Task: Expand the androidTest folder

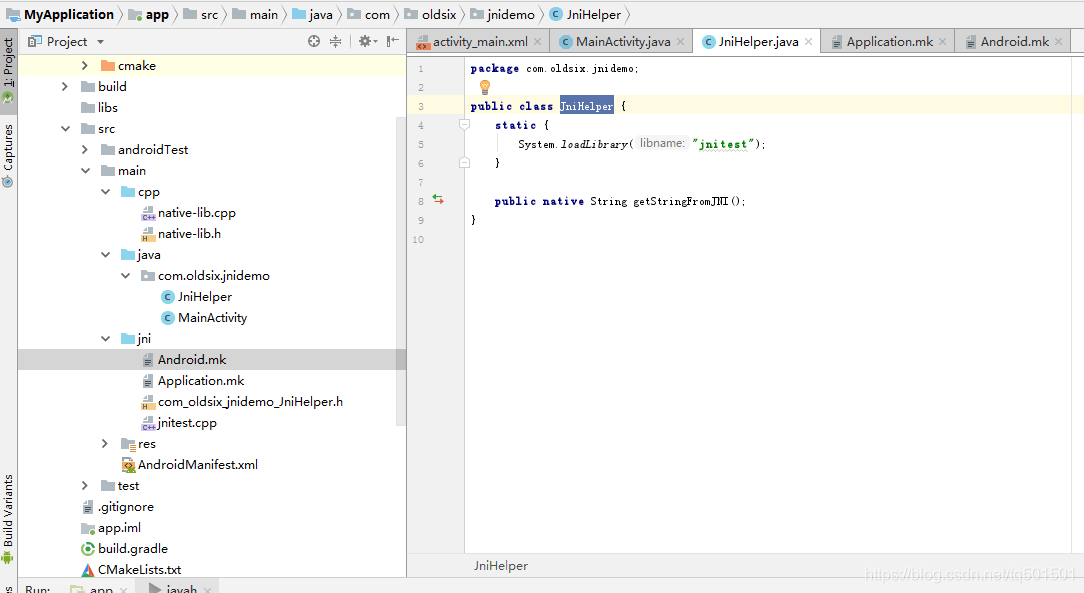Action: coord(84,149)
